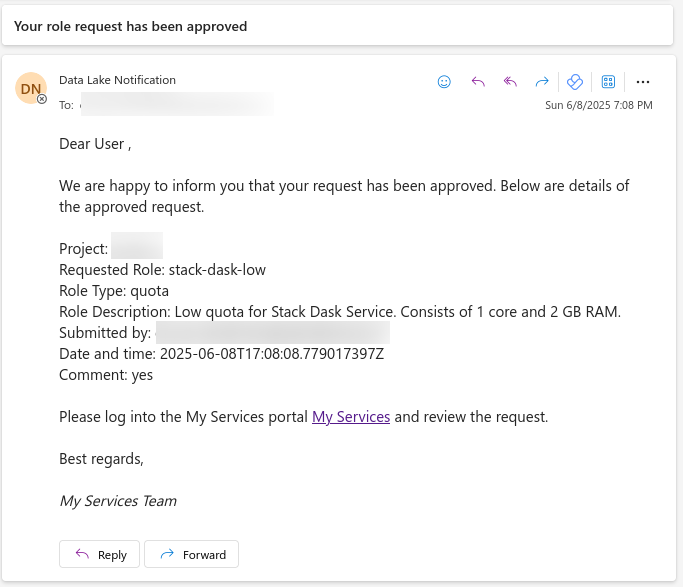The height and width of the screenshot is (587, 683).
Task: Click the Data Lake Notification sender name
Action: tap(117, 80)
